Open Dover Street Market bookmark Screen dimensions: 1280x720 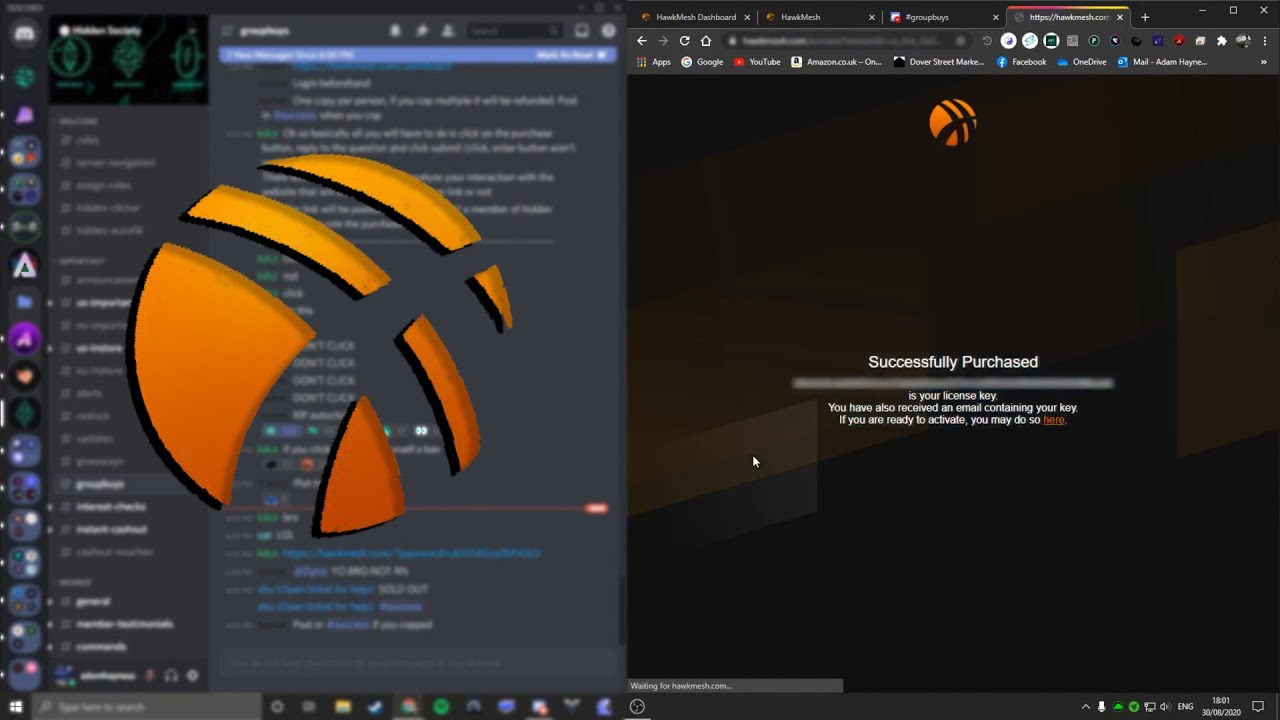(939, 62)
